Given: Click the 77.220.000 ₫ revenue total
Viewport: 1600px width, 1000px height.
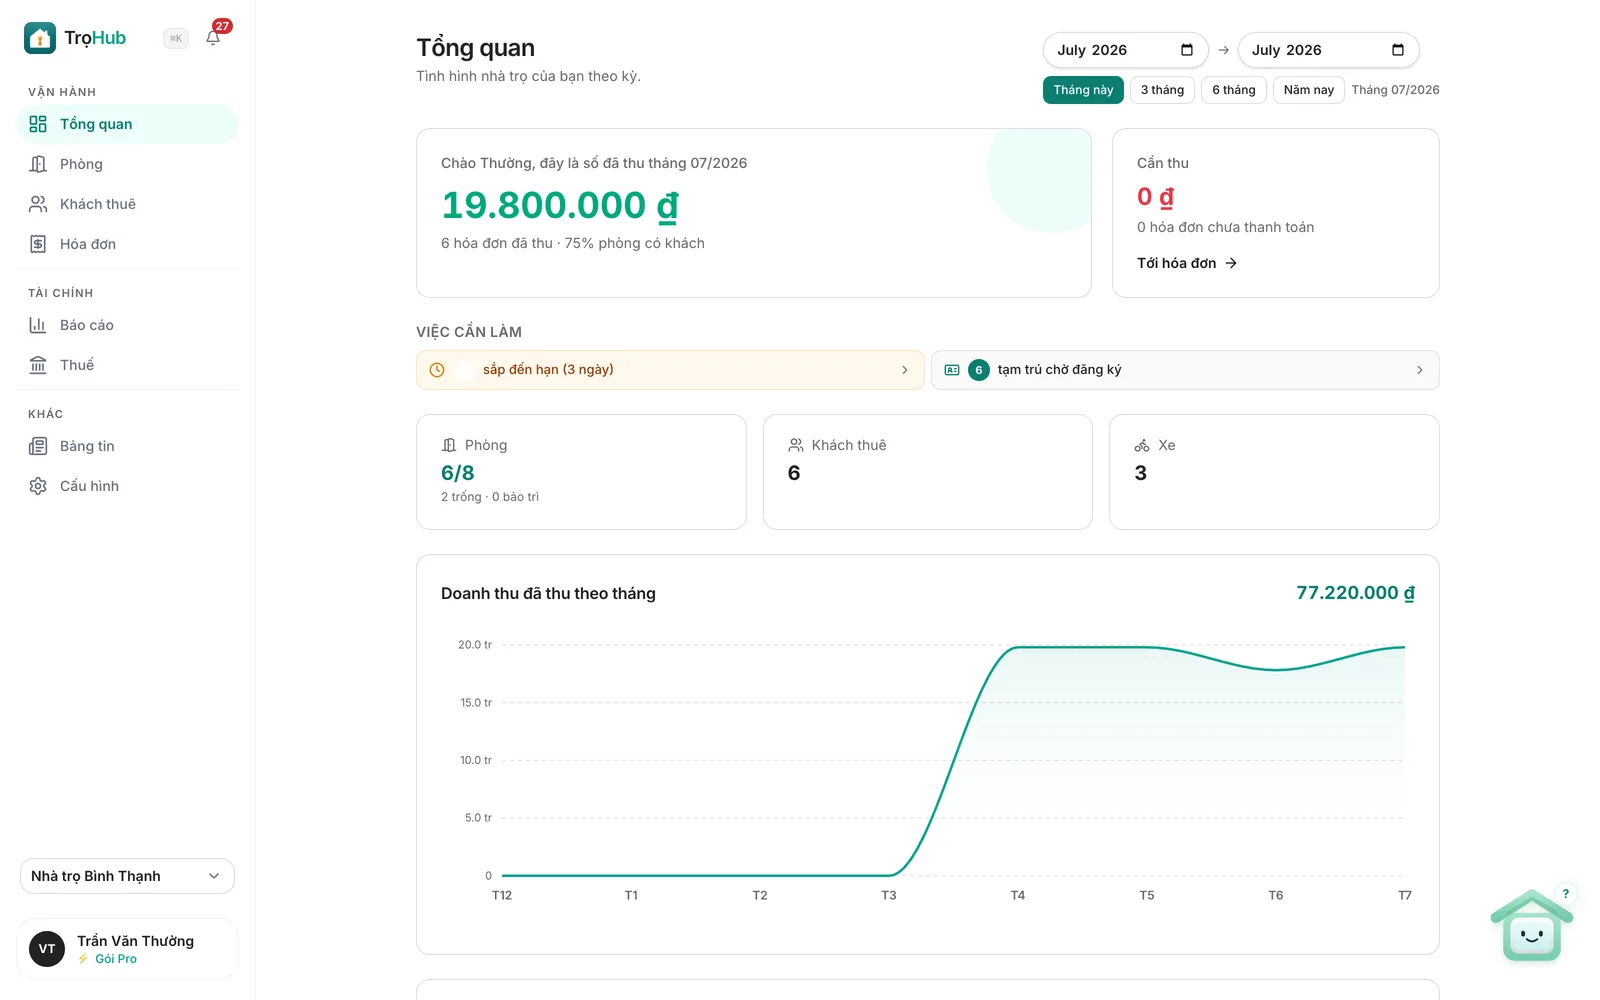Looking at the screenshot, I should [x=1355, y=593].
